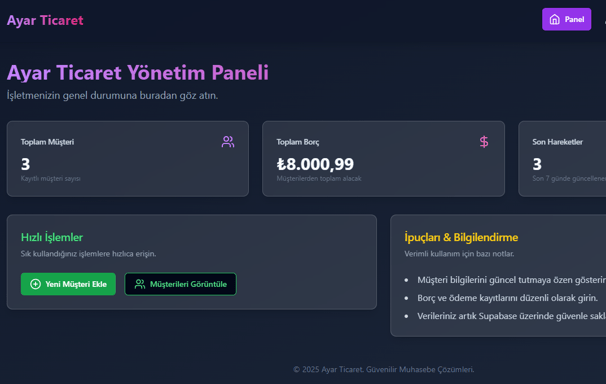The height and width of the screenshot is (384, 606).
Task: Click the tip mentioning Supabase storage
Action: [x=511, y=316]
